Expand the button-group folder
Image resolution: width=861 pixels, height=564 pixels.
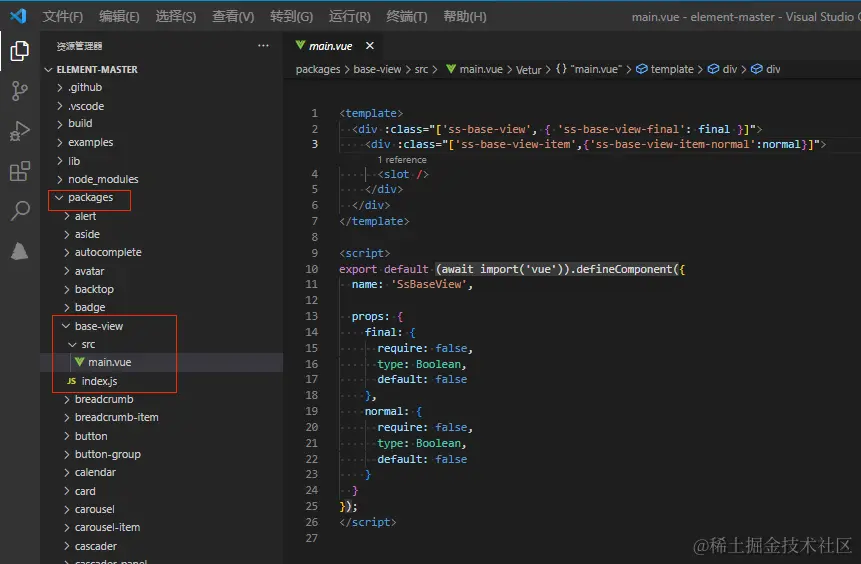click(x=161, y=454)
